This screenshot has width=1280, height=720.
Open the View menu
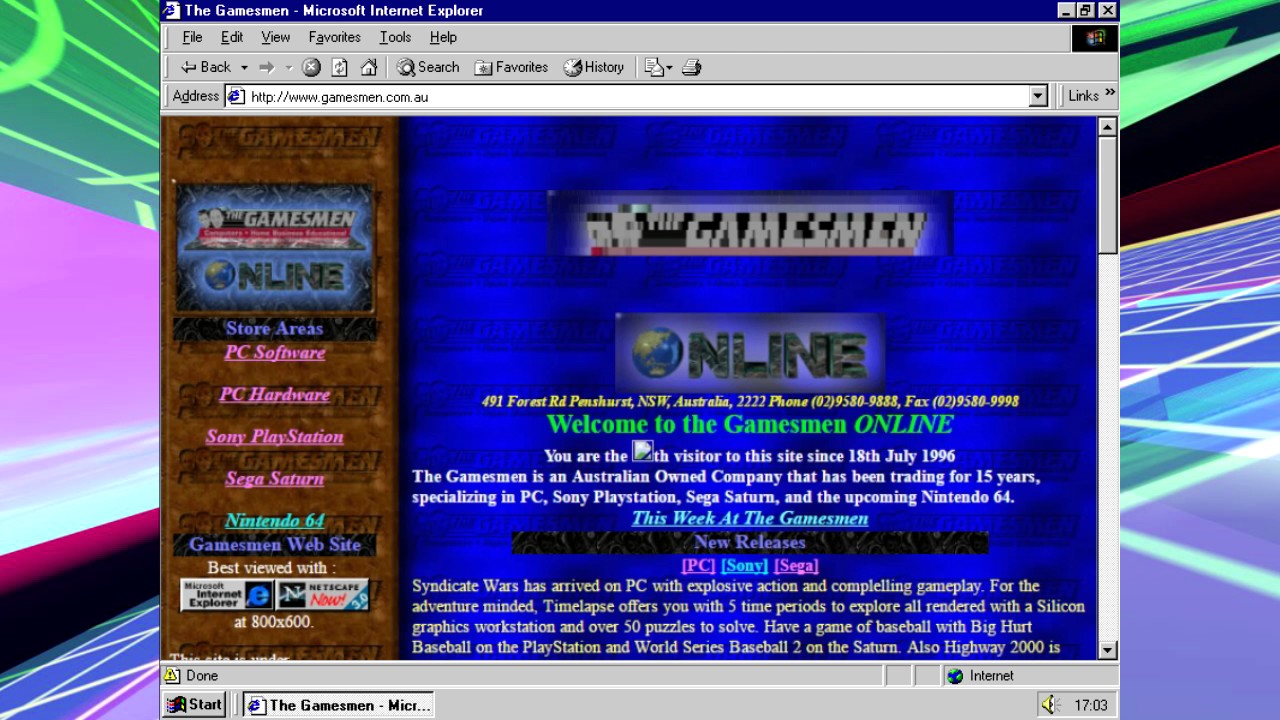click(275, 37)
